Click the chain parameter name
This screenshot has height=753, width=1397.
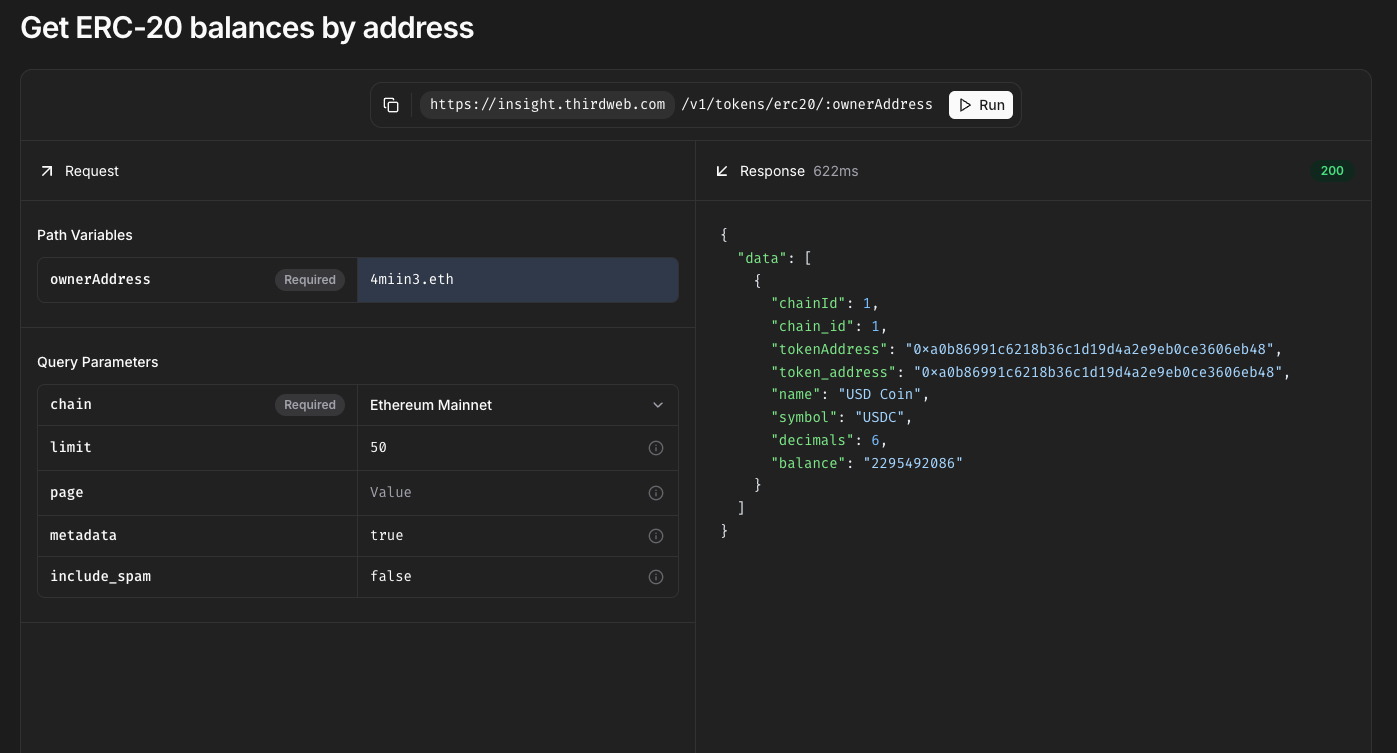[71, 405]
